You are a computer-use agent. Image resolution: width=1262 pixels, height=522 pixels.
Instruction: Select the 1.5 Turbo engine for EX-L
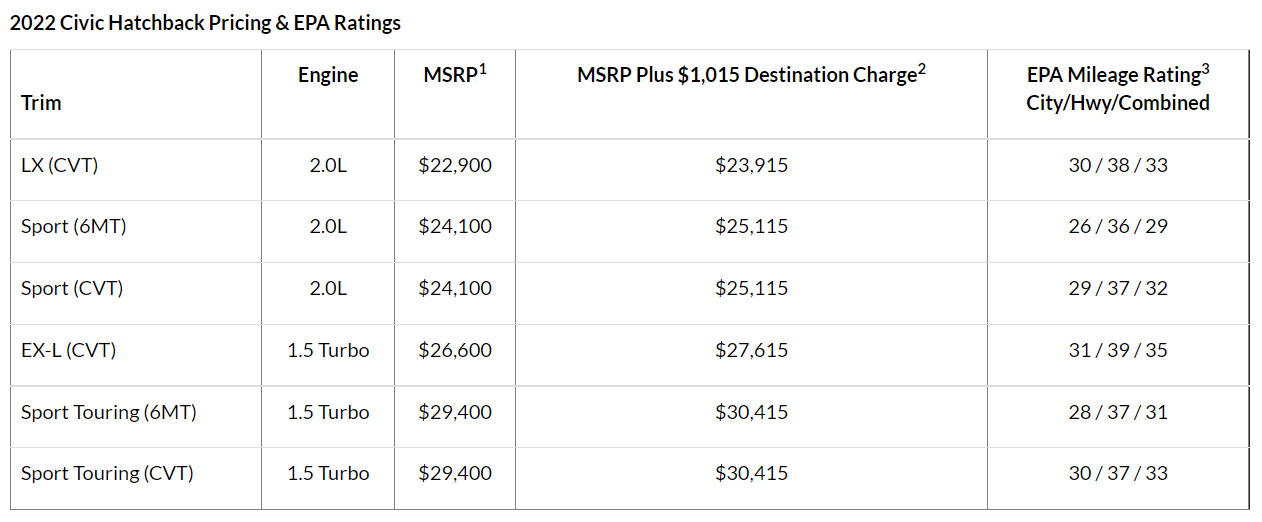coord(328,350)
